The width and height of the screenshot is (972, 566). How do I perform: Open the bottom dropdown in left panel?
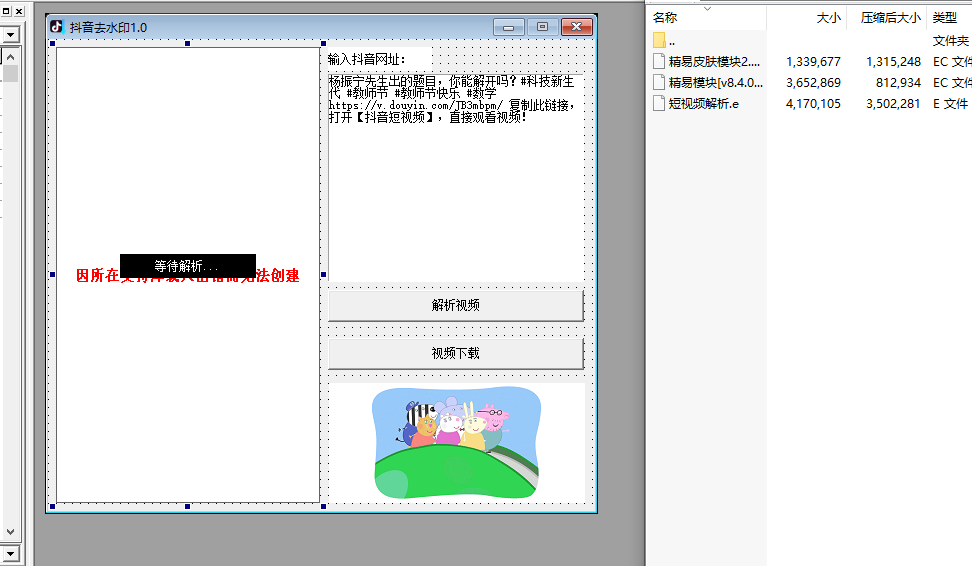[x=10, y=553]
